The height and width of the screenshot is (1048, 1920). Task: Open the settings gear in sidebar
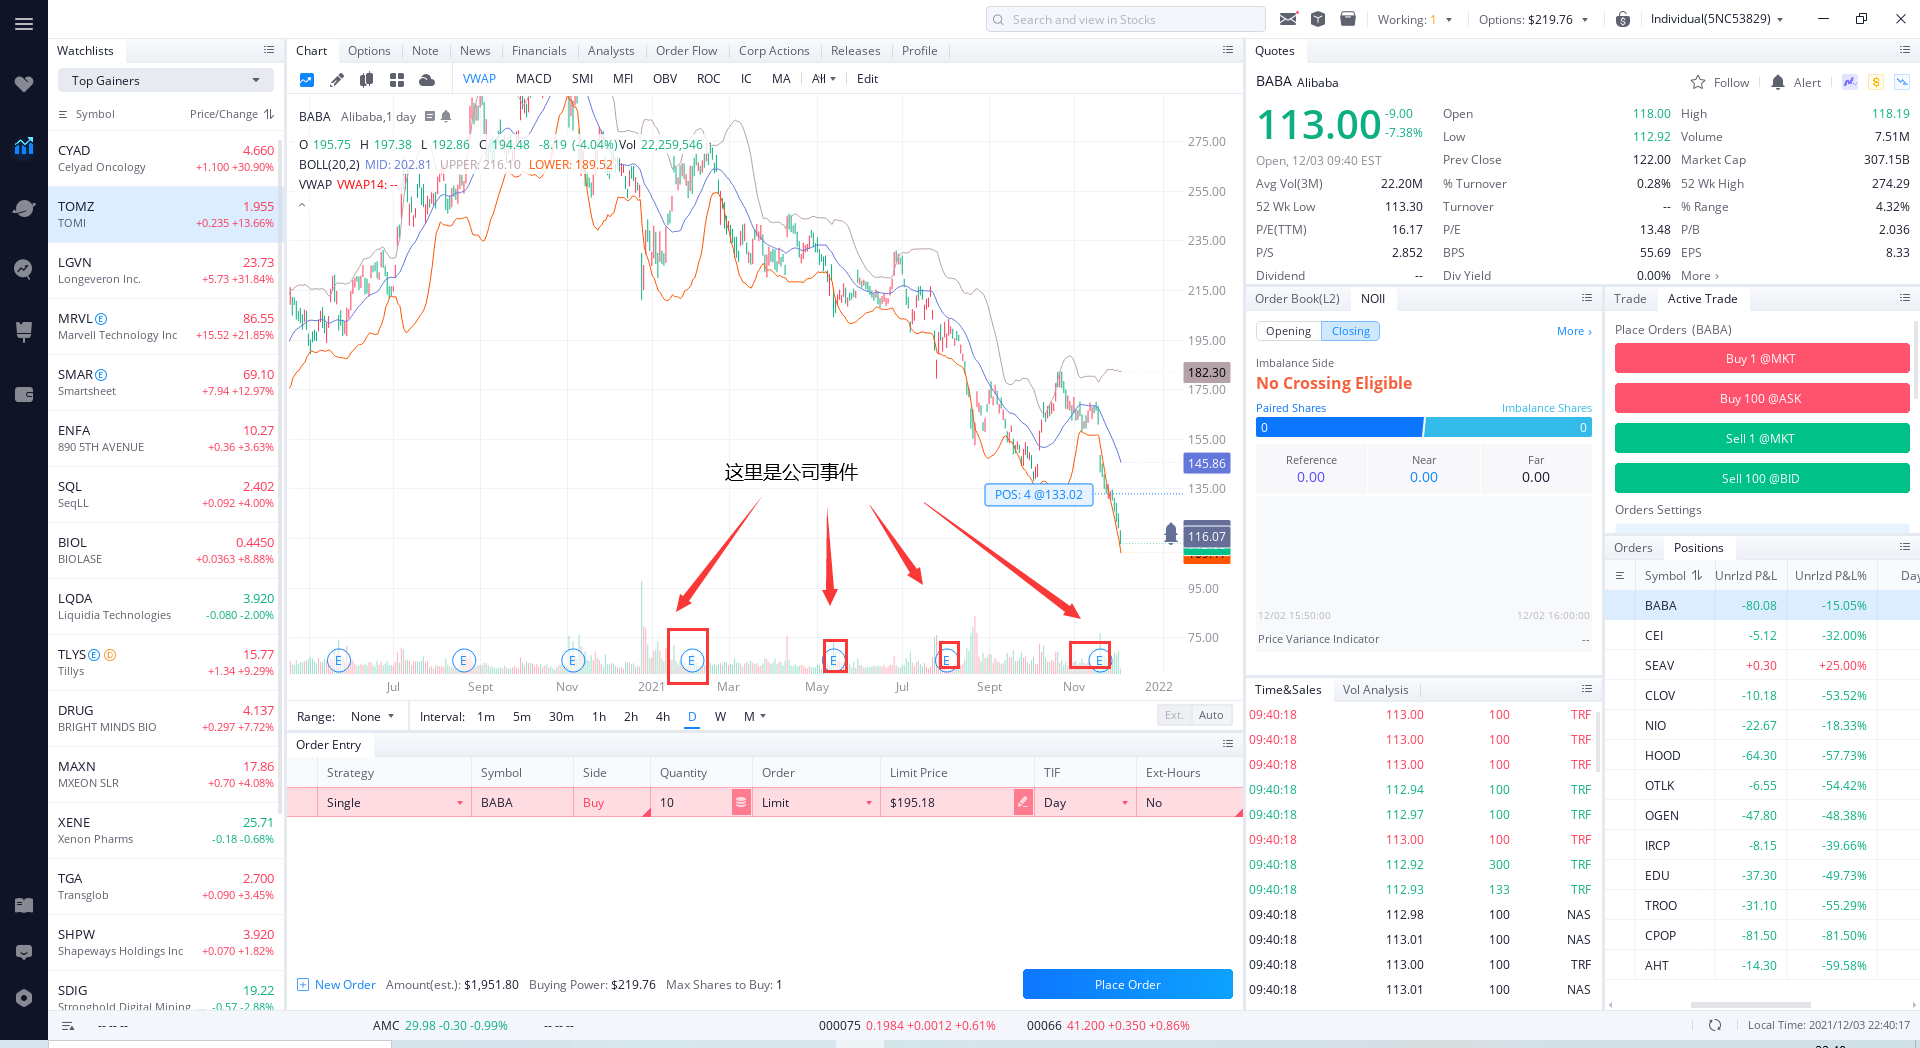24,998
